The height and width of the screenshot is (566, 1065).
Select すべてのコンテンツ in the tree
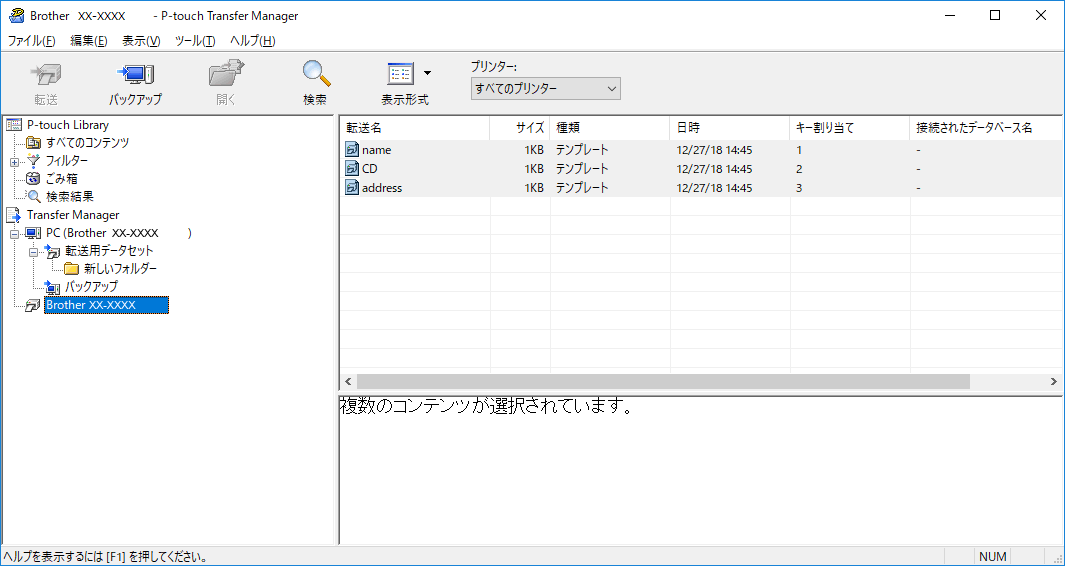(88, 143)
